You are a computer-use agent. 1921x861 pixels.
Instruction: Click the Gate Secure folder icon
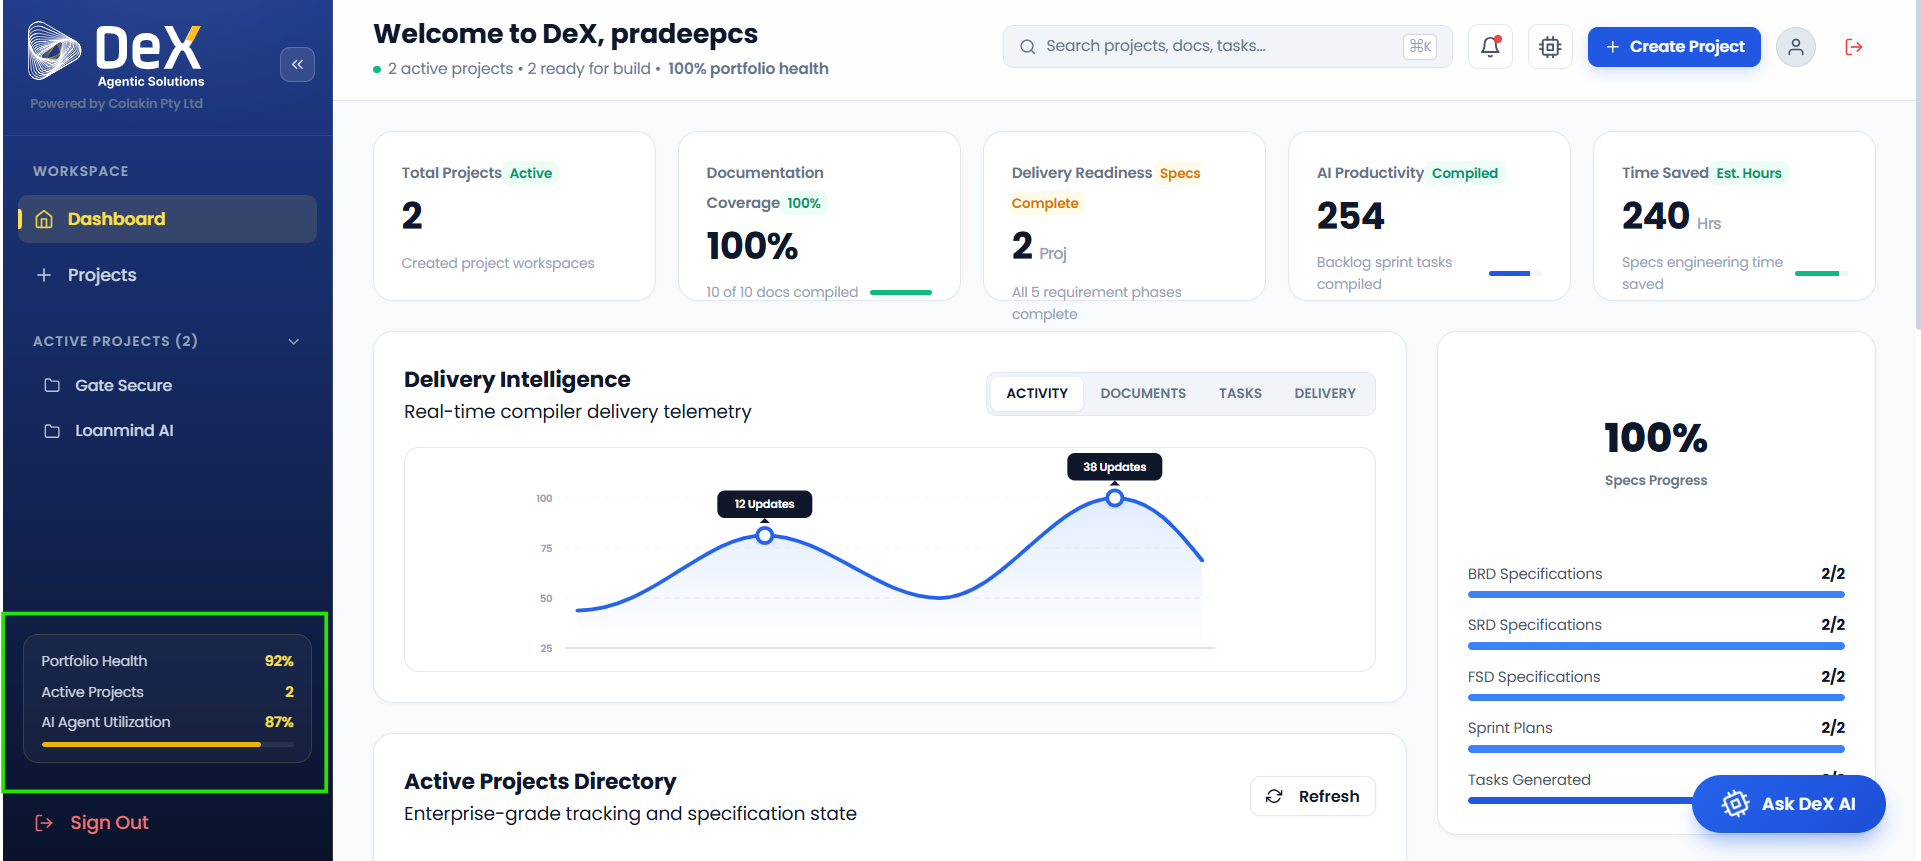coord(52,385)
